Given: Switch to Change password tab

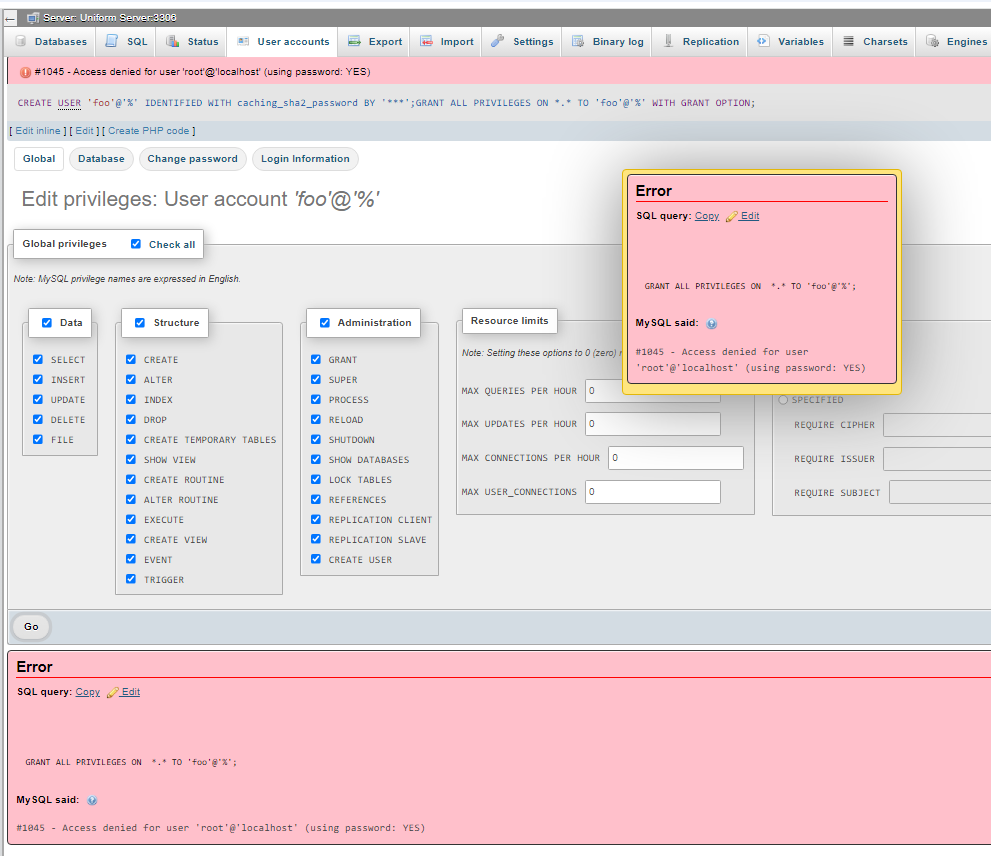Looking at the screenshot, I should (193, 159).
